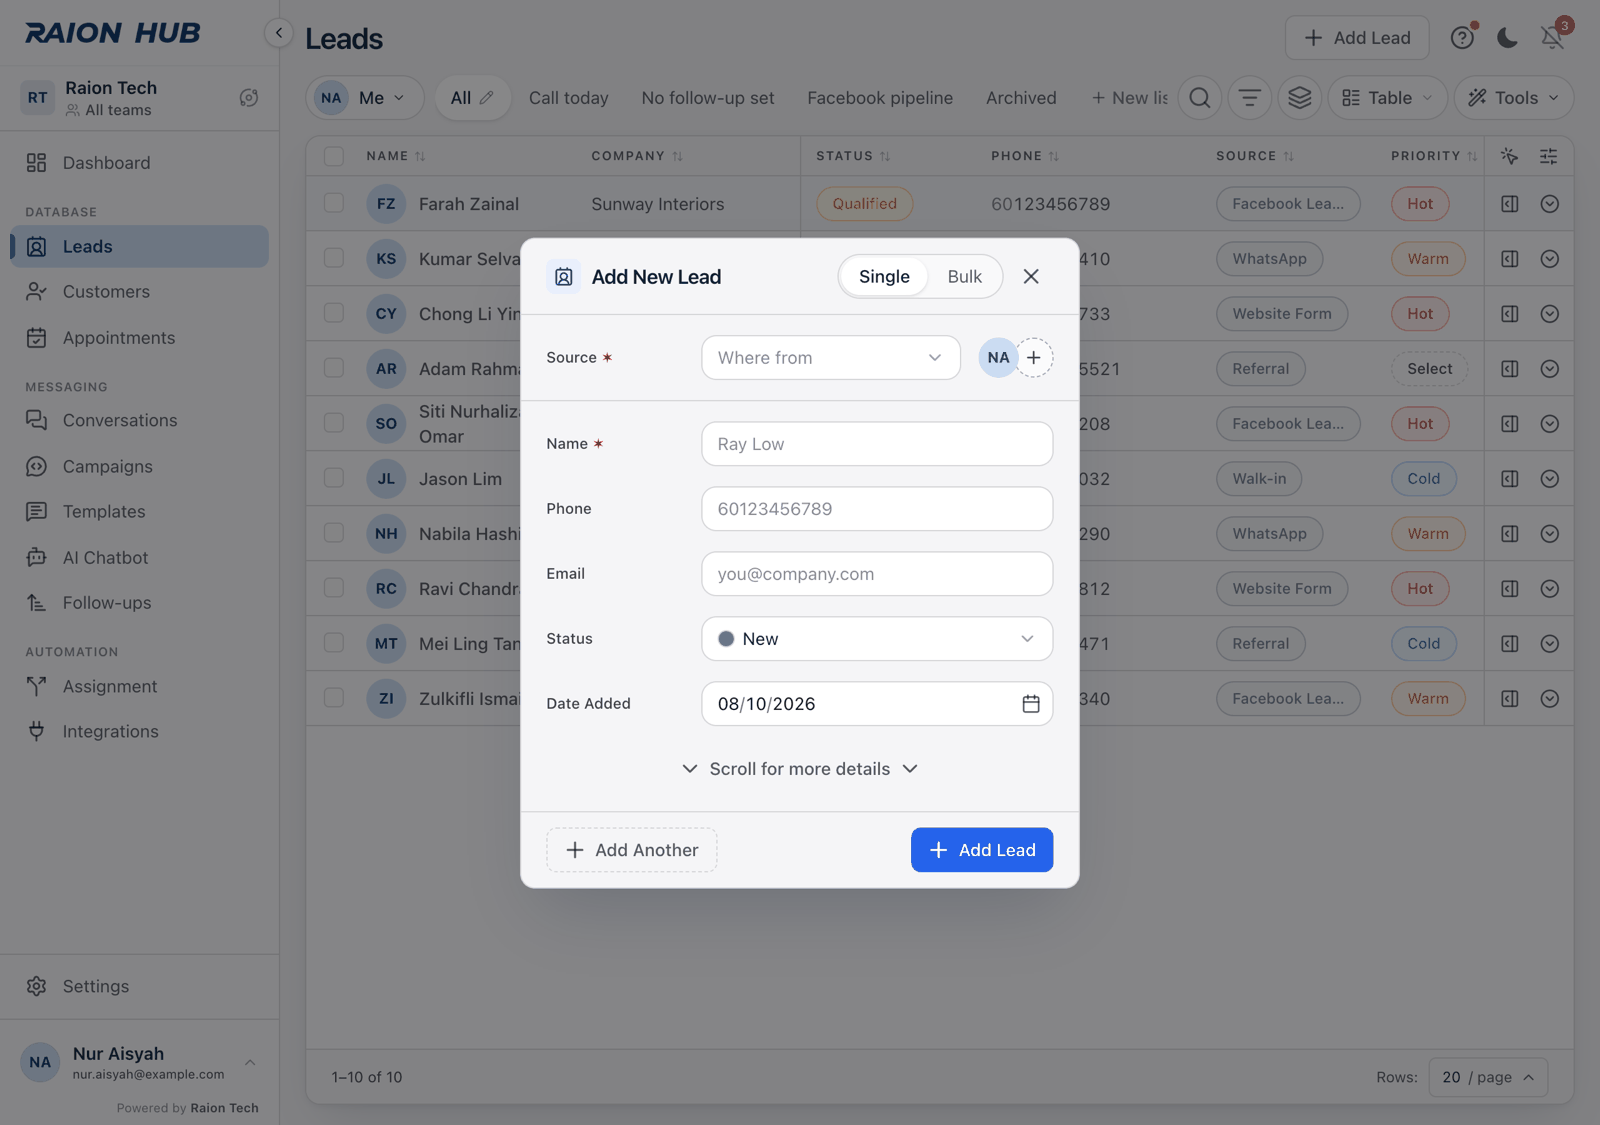Open the Table view dropdown
The width and height of the screenshot is (1600, 1125).
pos(1388,98)
